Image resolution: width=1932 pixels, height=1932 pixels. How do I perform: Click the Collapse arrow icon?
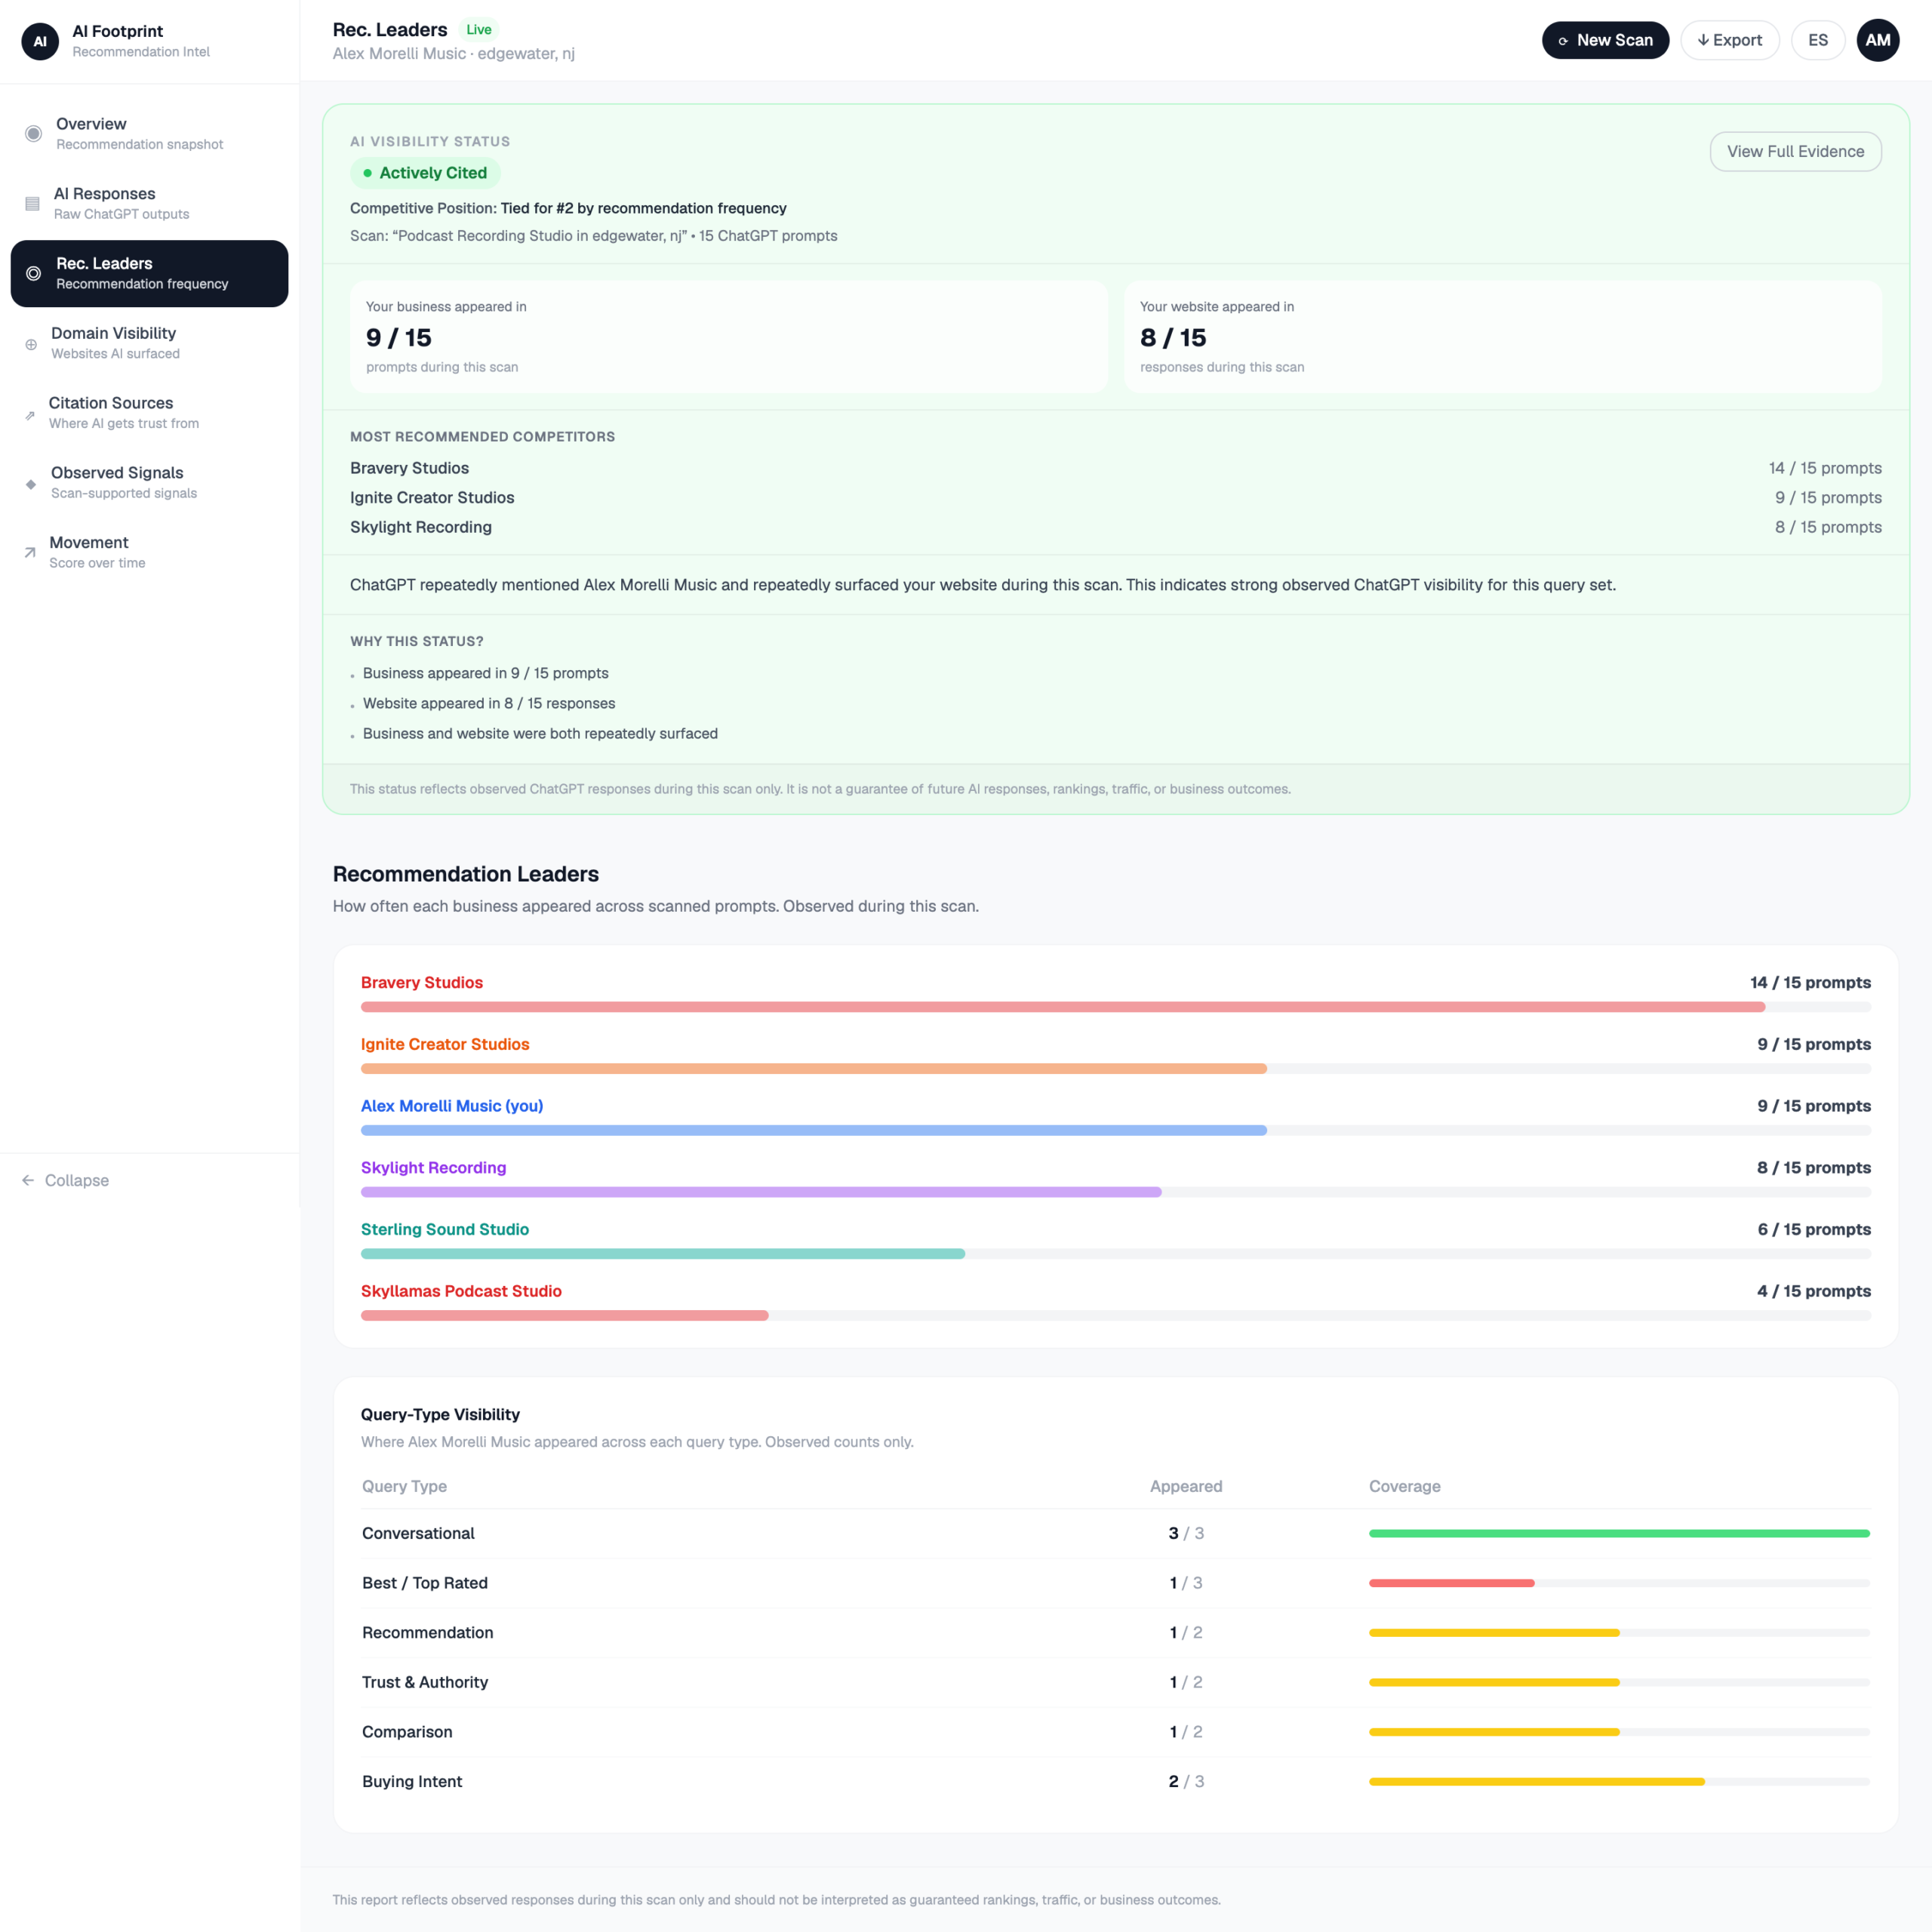point(28,1180)
